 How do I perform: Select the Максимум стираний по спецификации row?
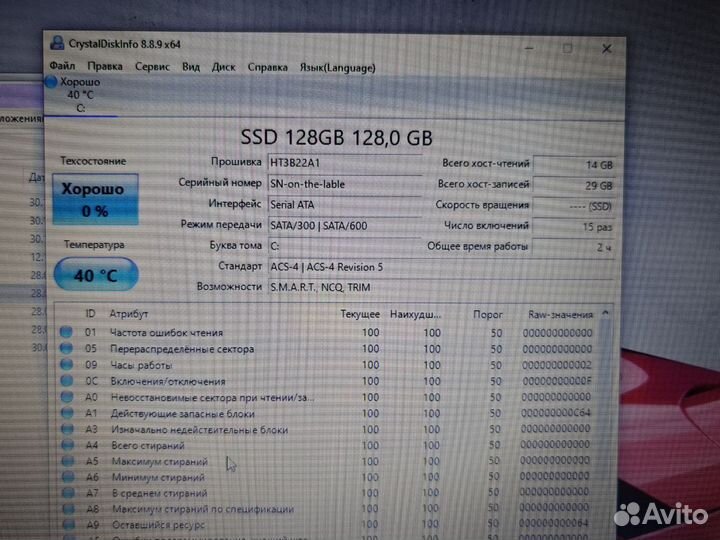point(327,508)
